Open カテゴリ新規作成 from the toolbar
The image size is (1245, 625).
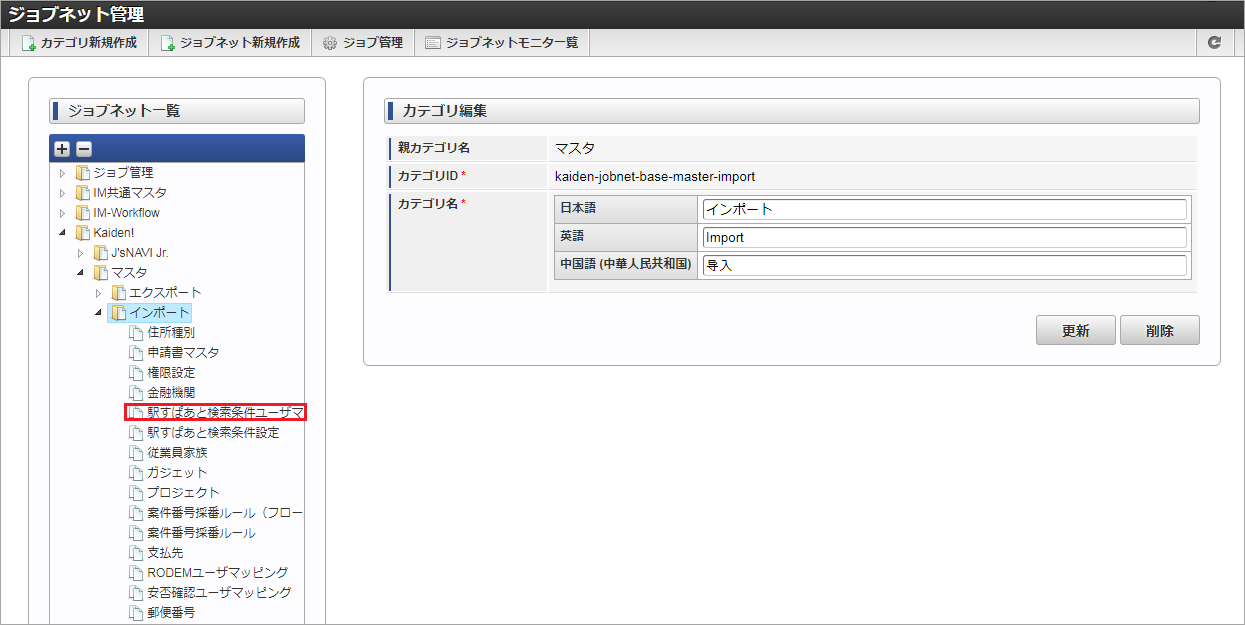coord(79,43)
